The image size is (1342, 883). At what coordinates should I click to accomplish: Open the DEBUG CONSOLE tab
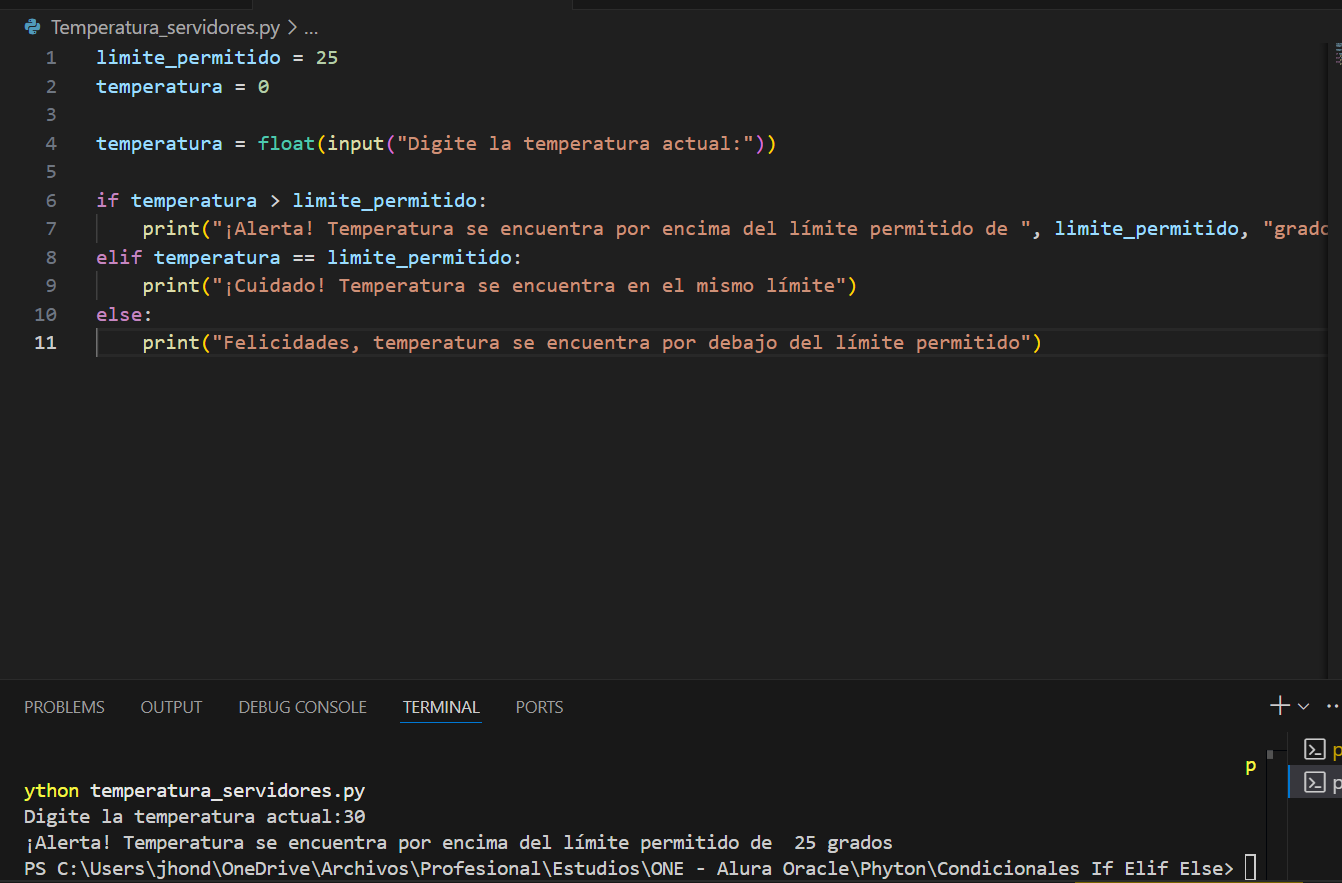tap(302, 707)
